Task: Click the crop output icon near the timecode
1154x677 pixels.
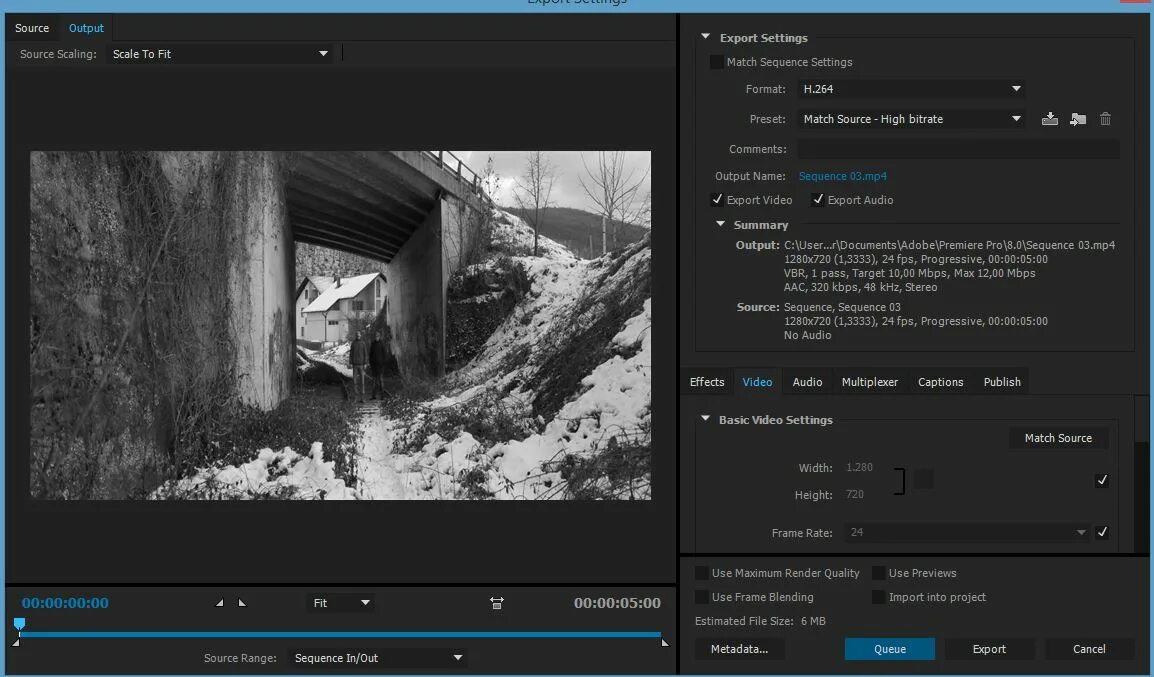Action: click(497, 602)
